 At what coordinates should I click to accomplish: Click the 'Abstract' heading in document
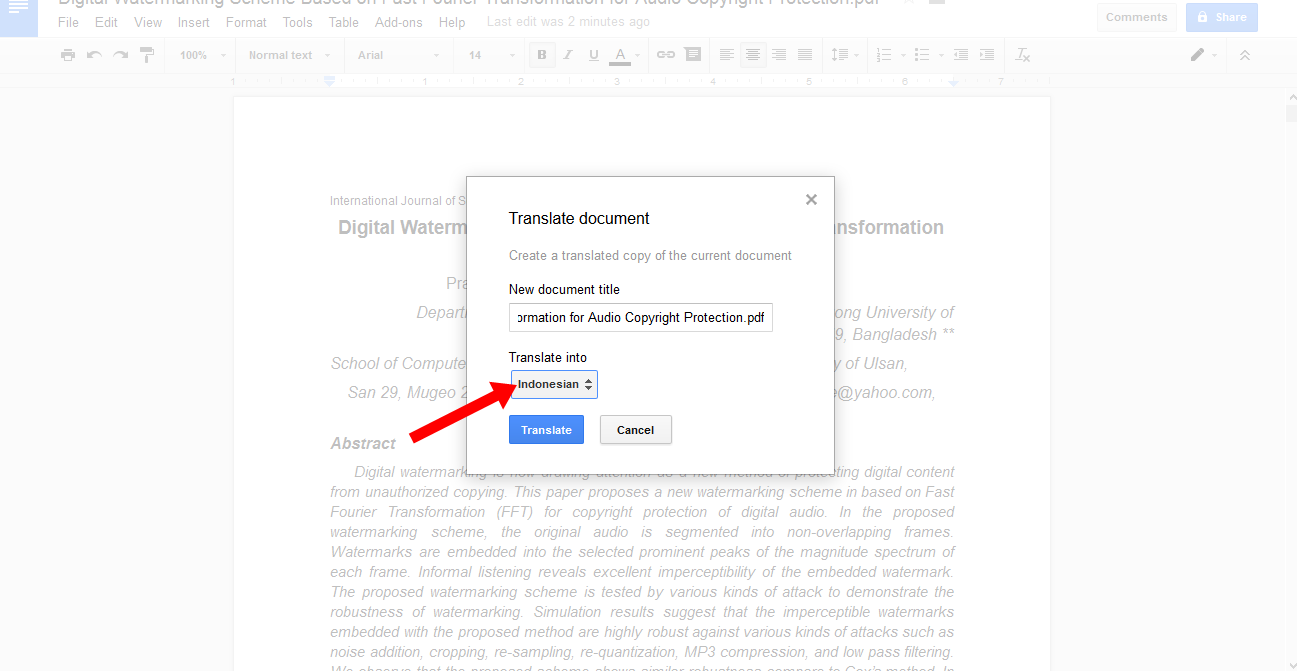tap(364, 443)
